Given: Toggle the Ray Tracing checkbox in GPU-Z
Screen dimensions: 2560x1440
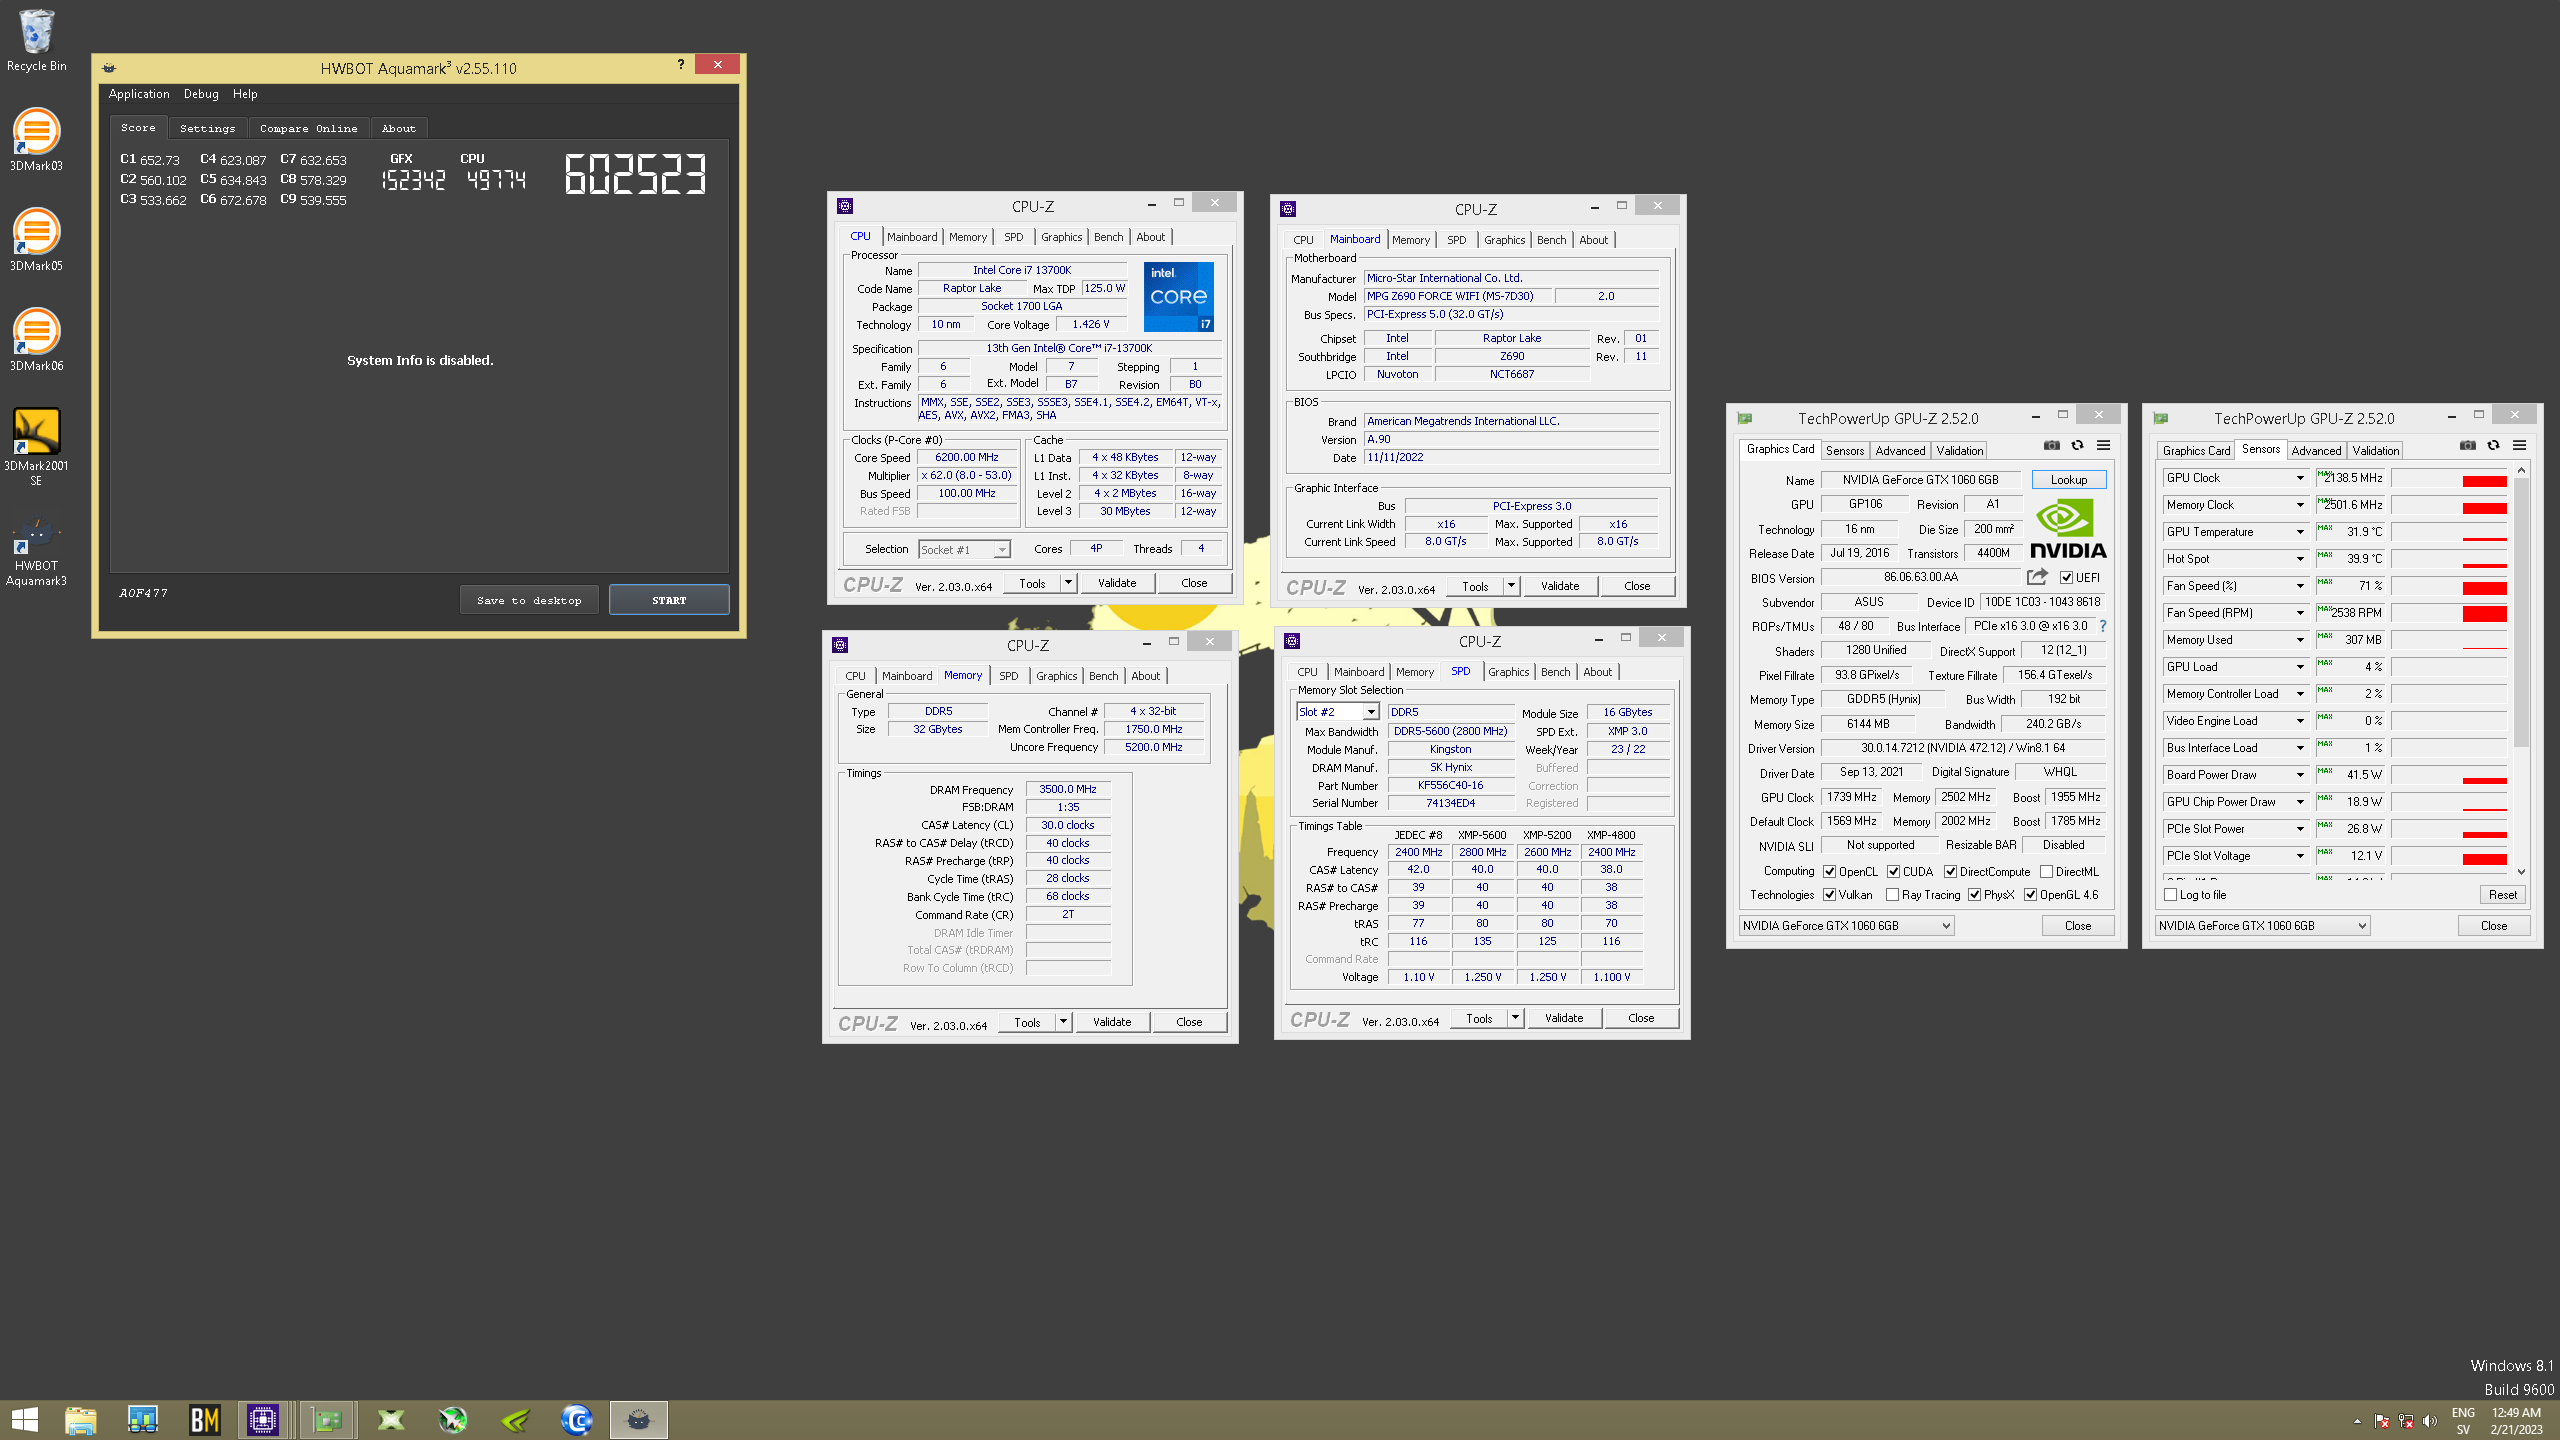Looking at the screenshot, I should [x=1892, y=894].
